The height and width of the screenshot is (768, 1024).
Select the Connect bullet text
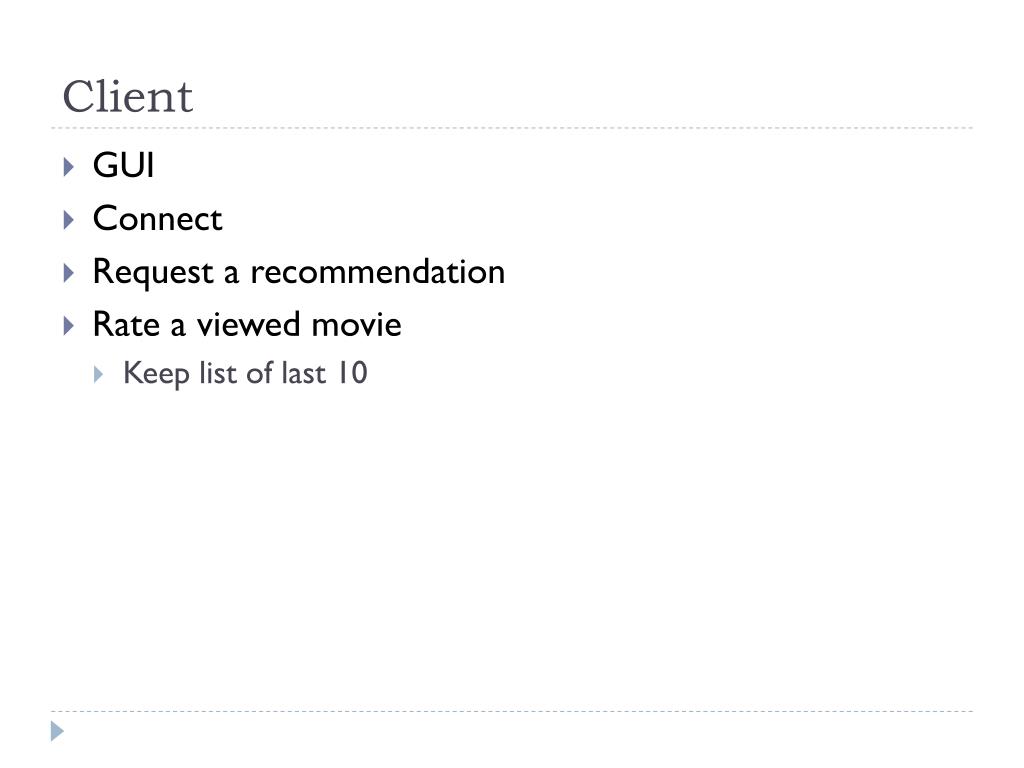click(157, 218)
